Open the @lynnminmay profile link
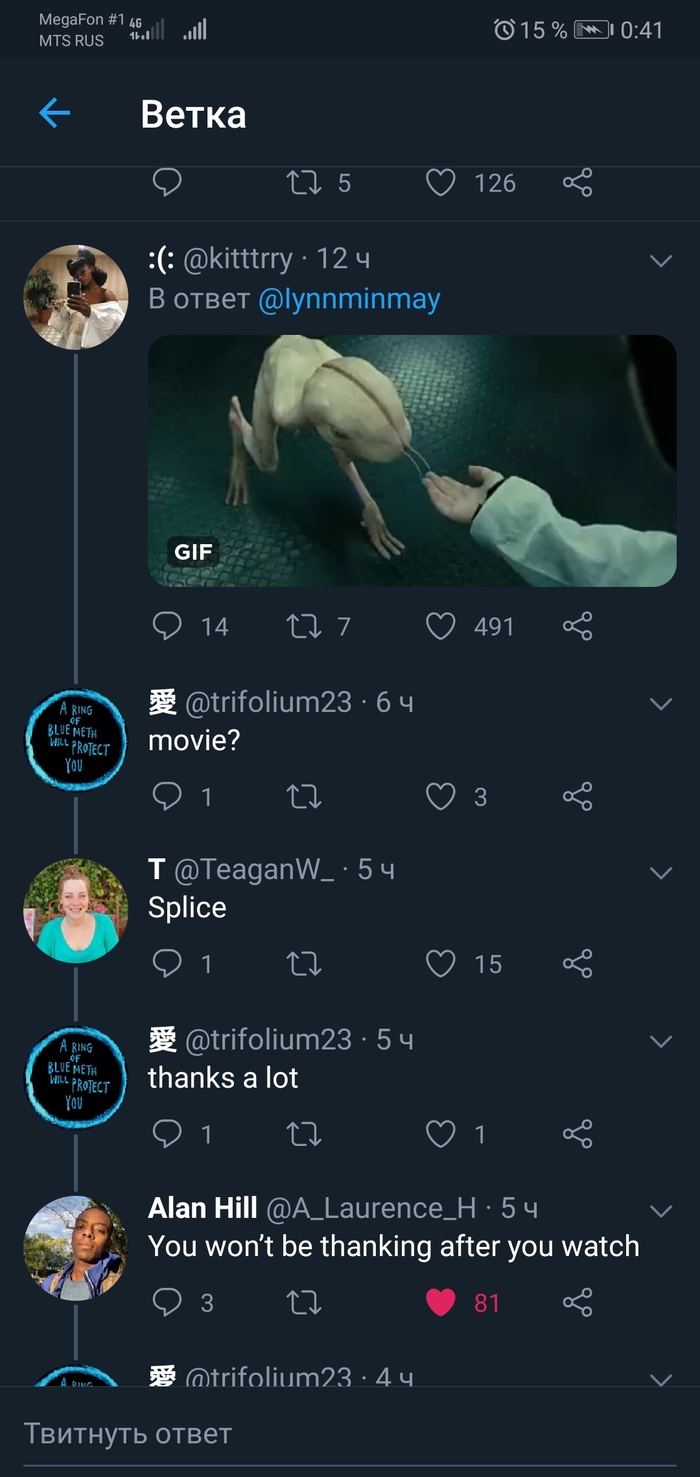The width and height of the screenshot is (700, 1477). click(x=349, y=299)
